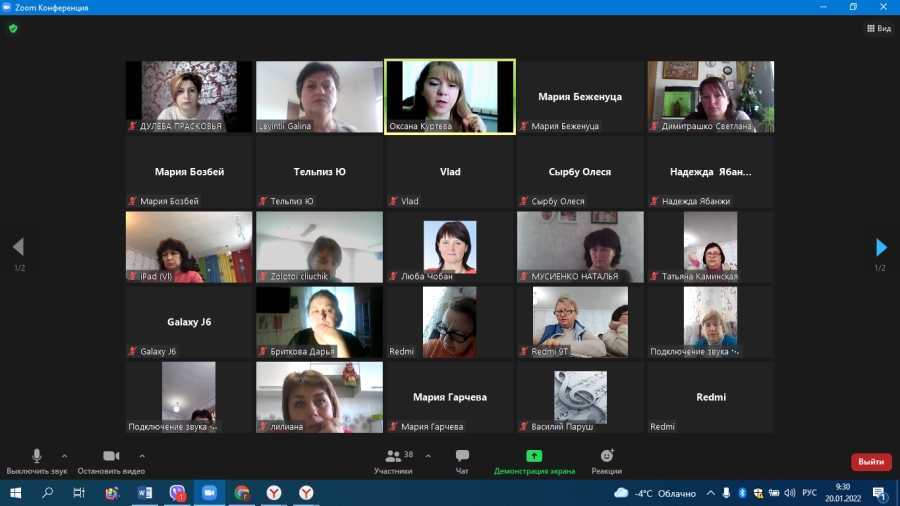Image resolution: width=900 pixels, height=506 pixels.
Task: Go to the previous page of participants
Action: click(18, 247)
